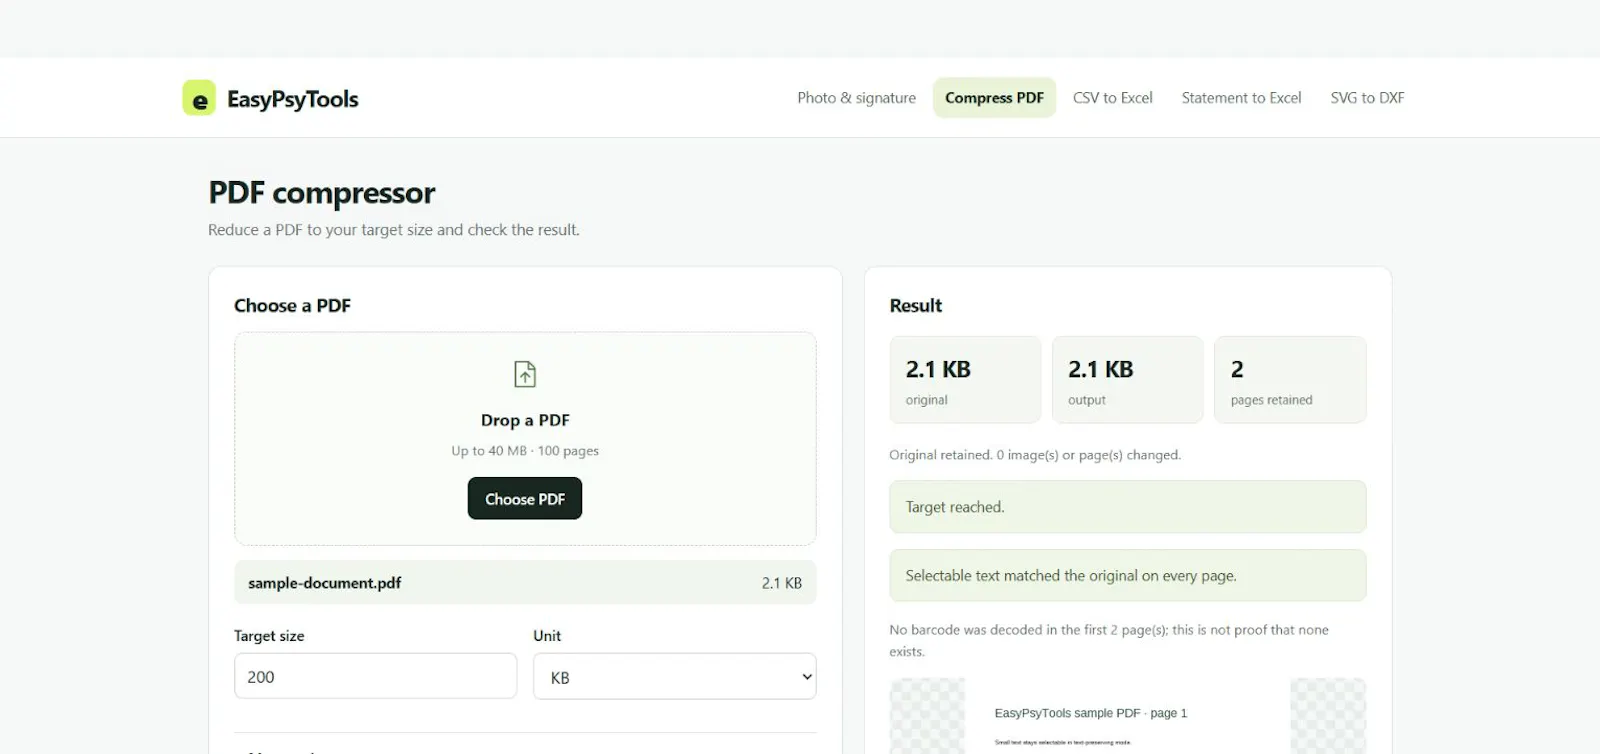1600x754 pixels.
Task: Navigate to SVG to DXF tool
Action: 1367,98
